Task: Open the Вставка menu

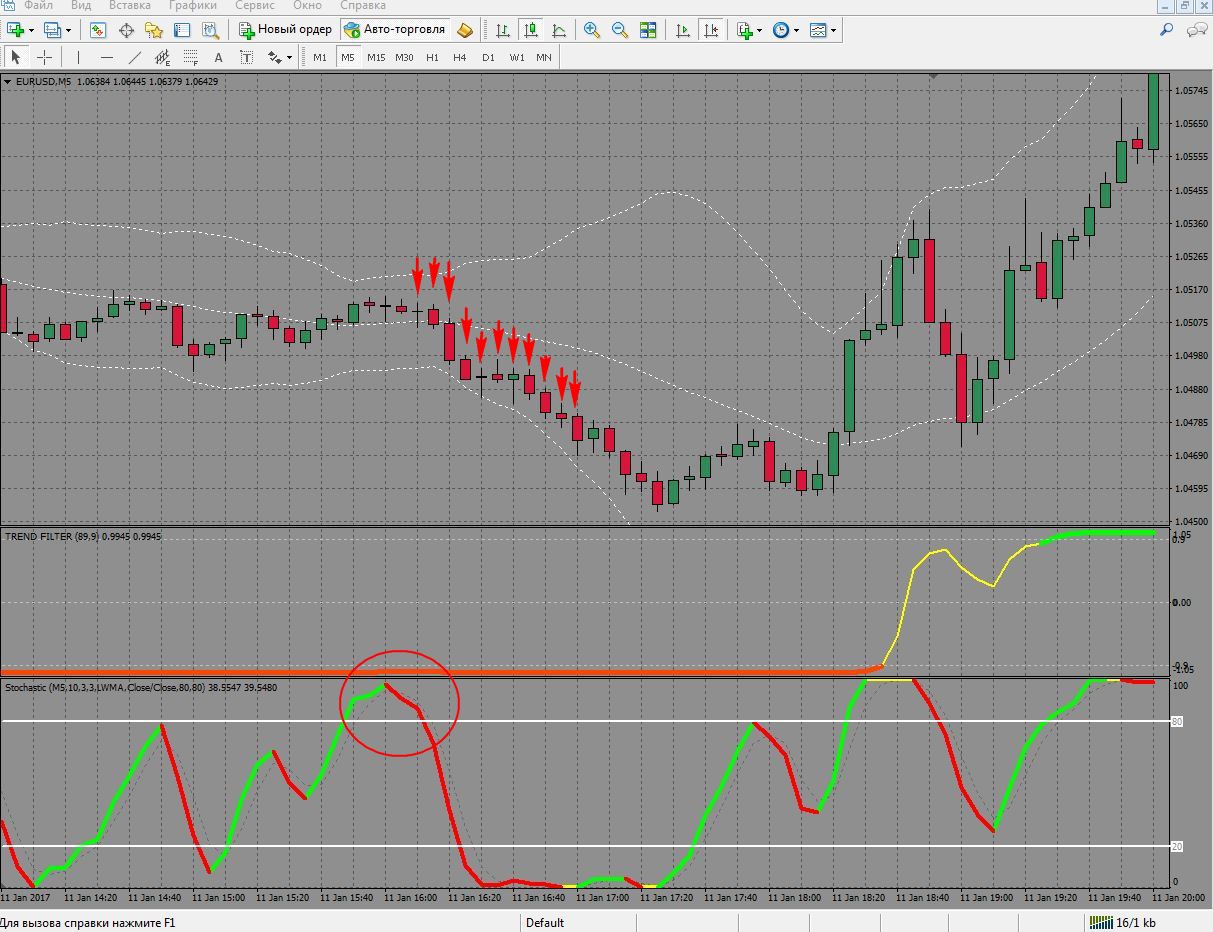Action: tap(130, 5)
